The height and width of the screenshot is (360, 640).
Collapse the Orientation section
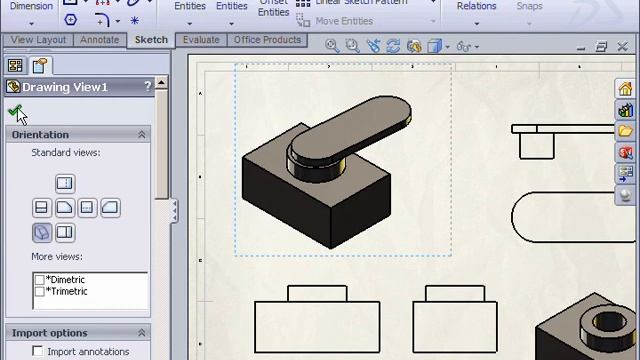point(142,134)
